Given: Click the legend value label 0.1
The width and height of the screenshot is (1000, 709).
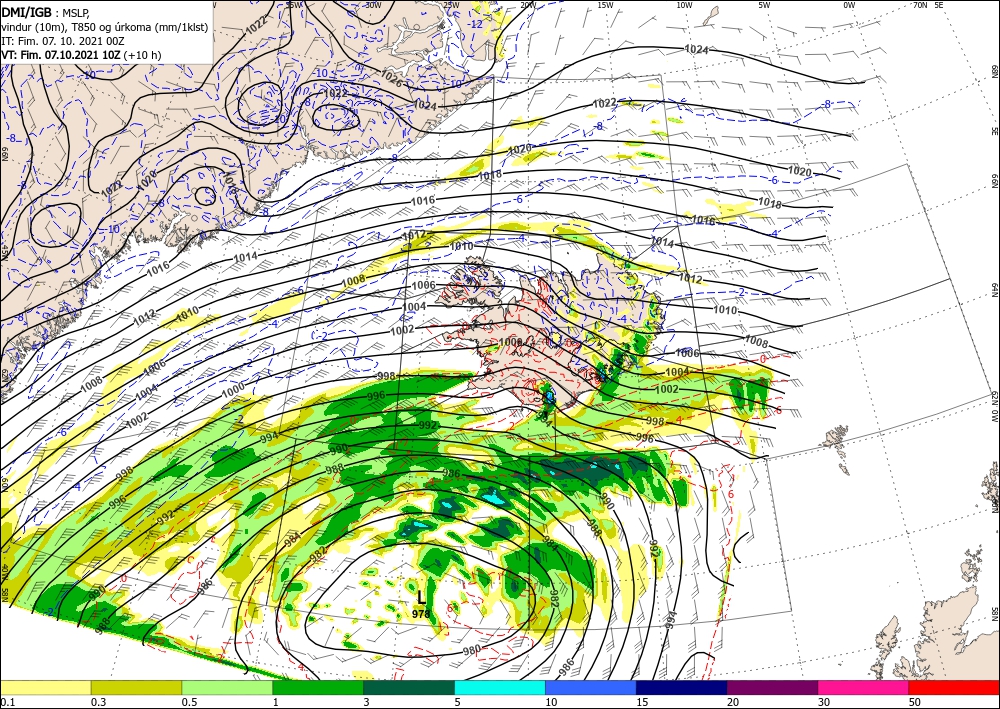Looking at the screenshot, I should tap(6, 702).
